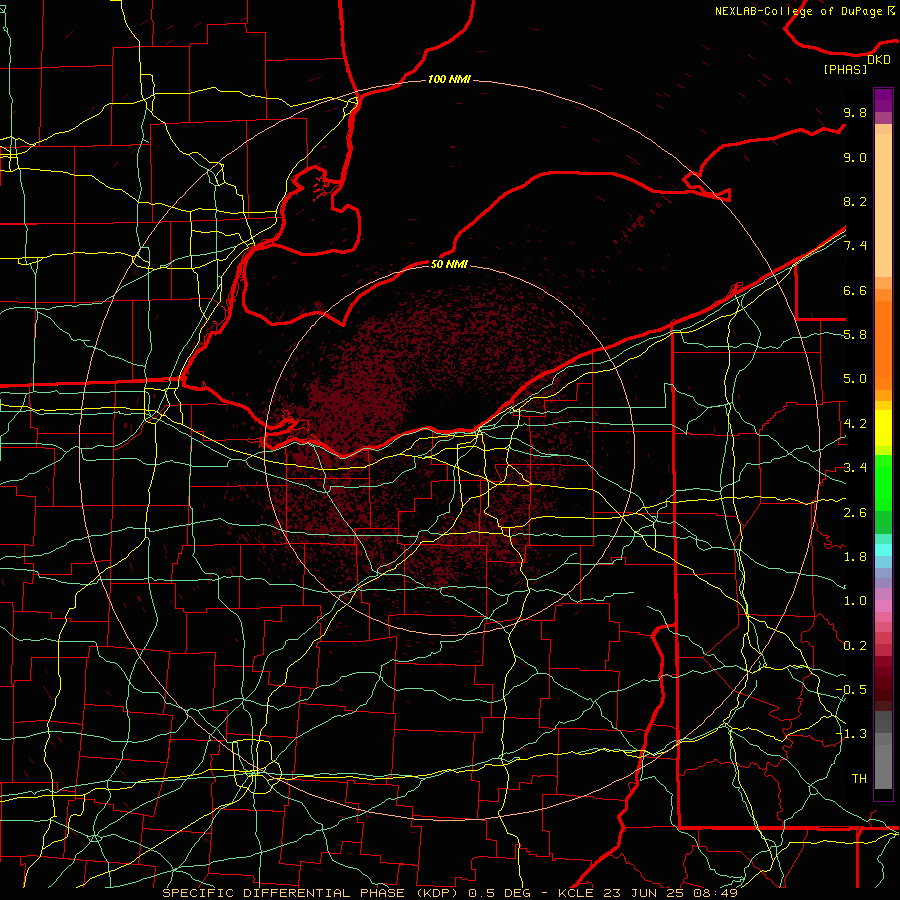Pick the bright green color bar segment near 3.4
The image size is (900, 900).
(x=883, y=481)
